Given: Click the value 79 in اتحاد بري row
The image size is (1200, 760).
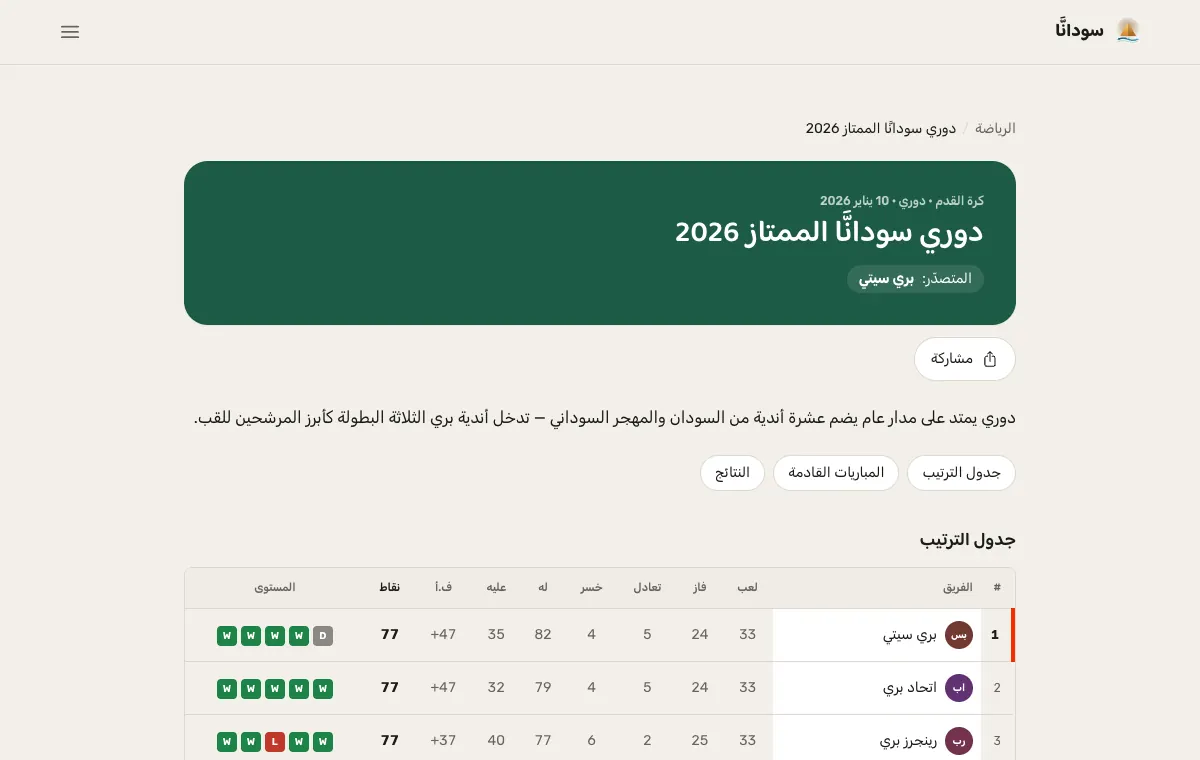Looking at the screenshot, I should click(x=543, y=688).
